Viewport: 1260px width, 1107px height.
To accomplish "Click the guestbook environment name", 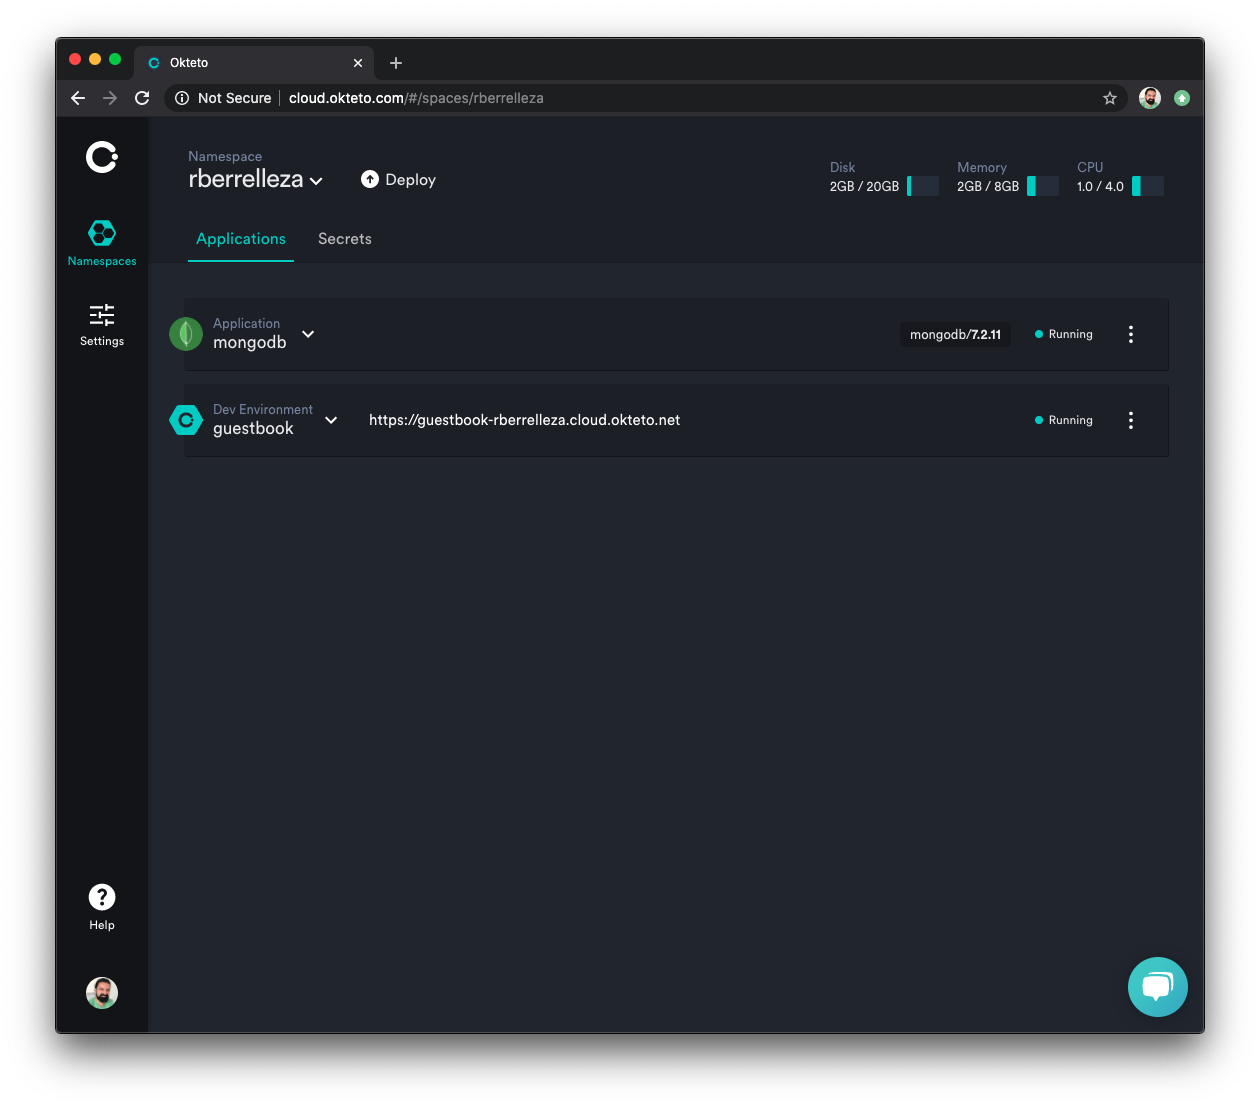I will point(253,429).
